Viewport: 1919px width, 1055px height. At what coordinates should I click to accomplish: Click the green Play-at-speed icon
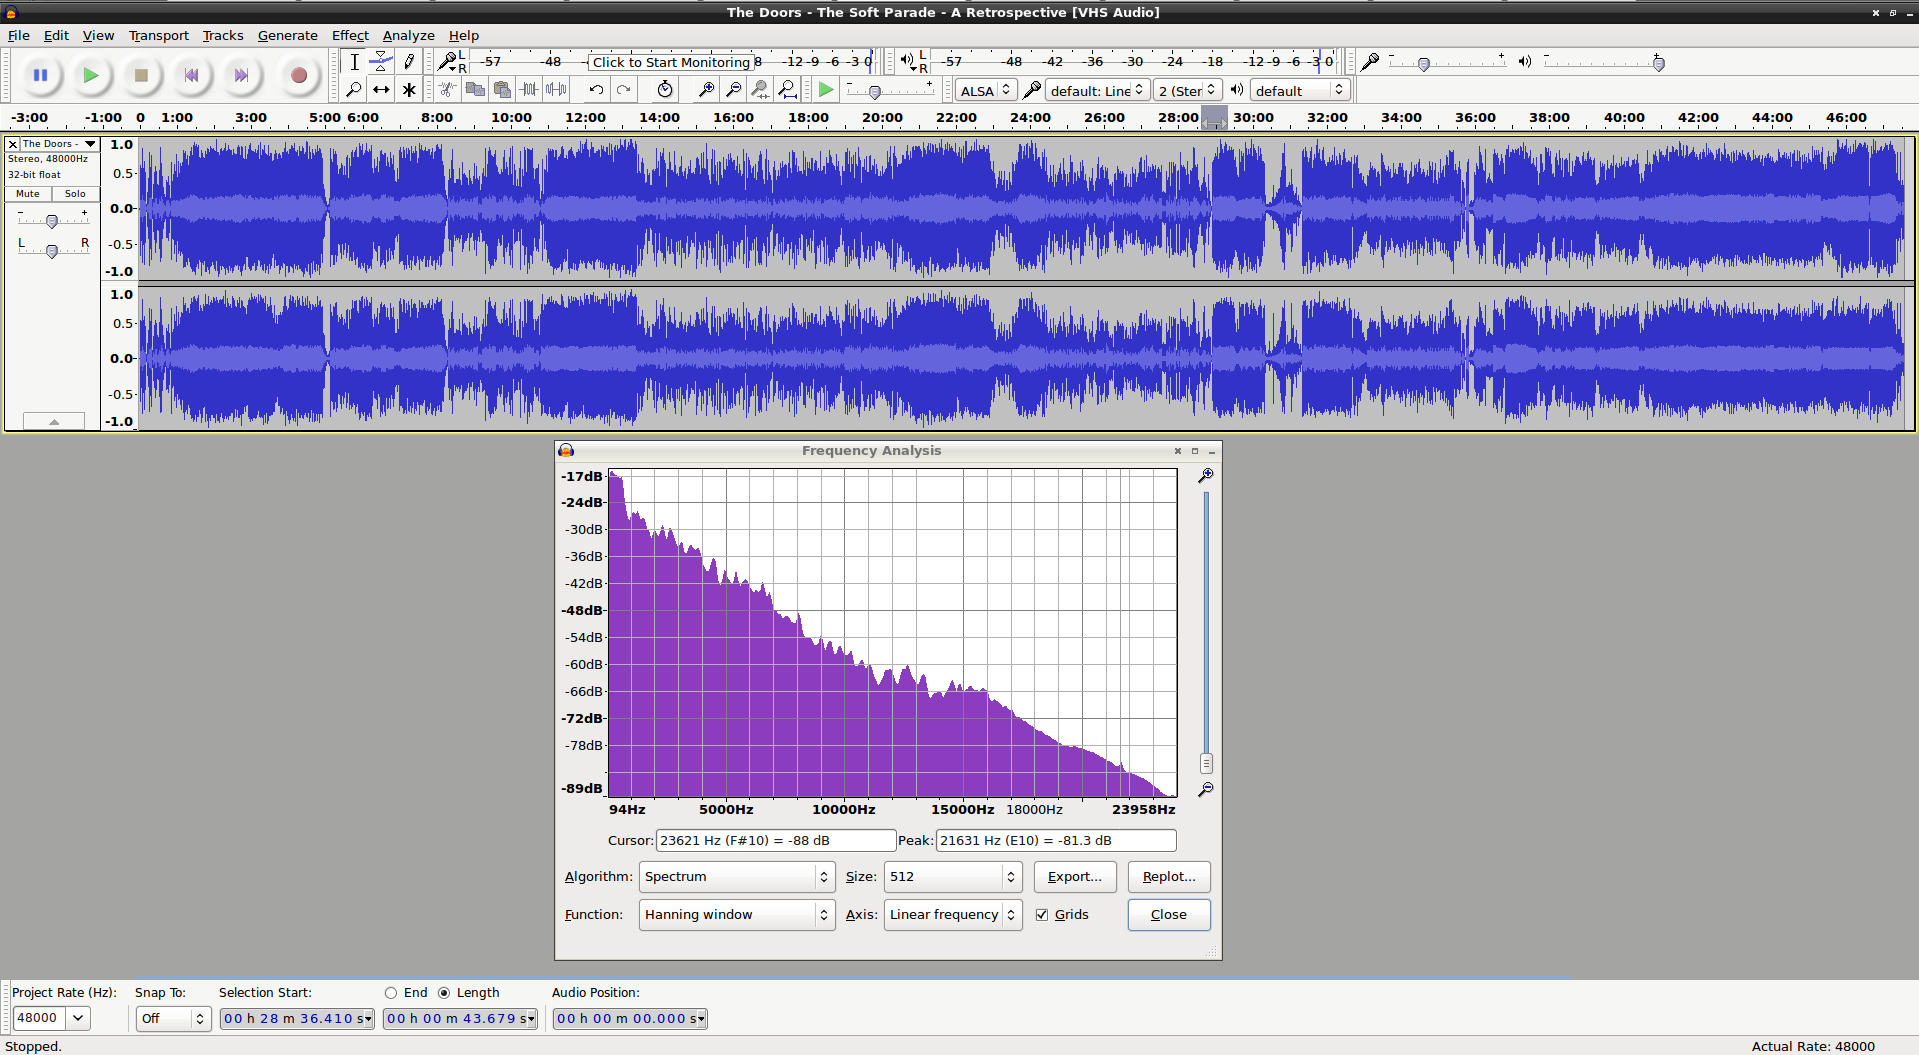[826, 89]
